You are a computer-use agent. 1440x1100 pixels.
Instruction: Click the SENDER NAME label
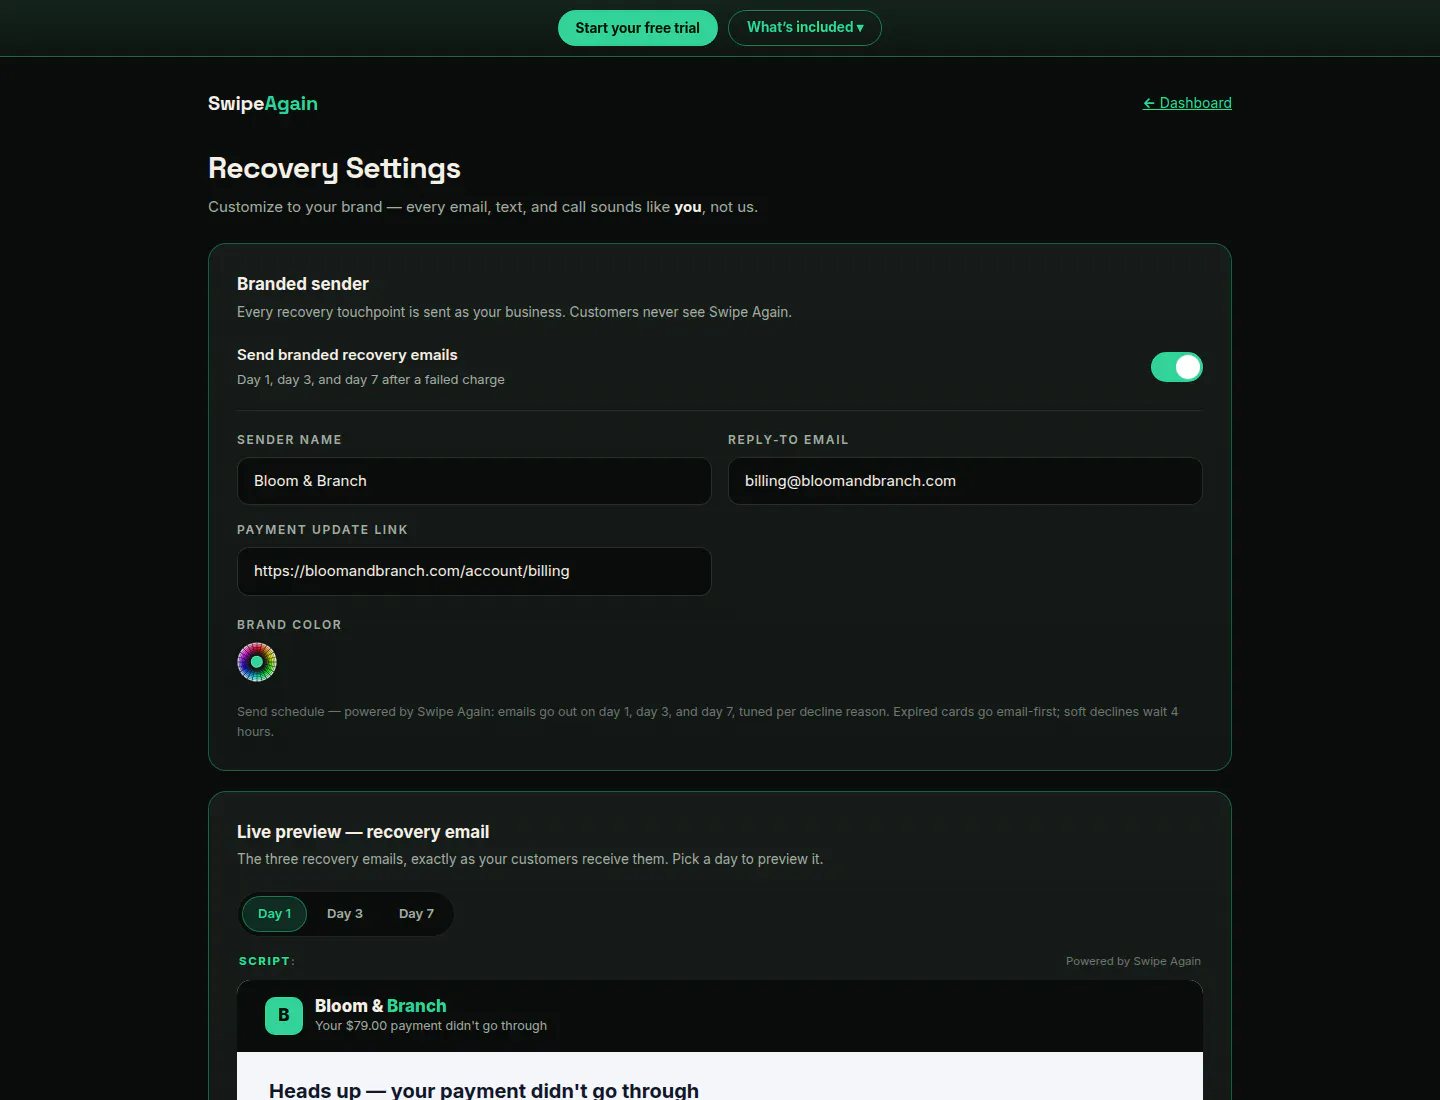pos(289,440)
